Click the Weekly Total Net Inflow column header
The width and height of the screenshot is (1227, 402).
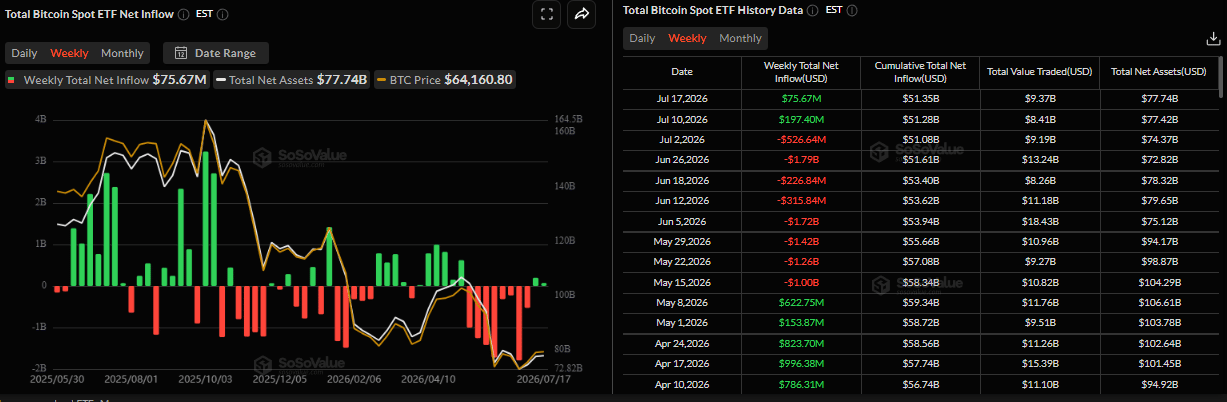[x=800, y=72]
